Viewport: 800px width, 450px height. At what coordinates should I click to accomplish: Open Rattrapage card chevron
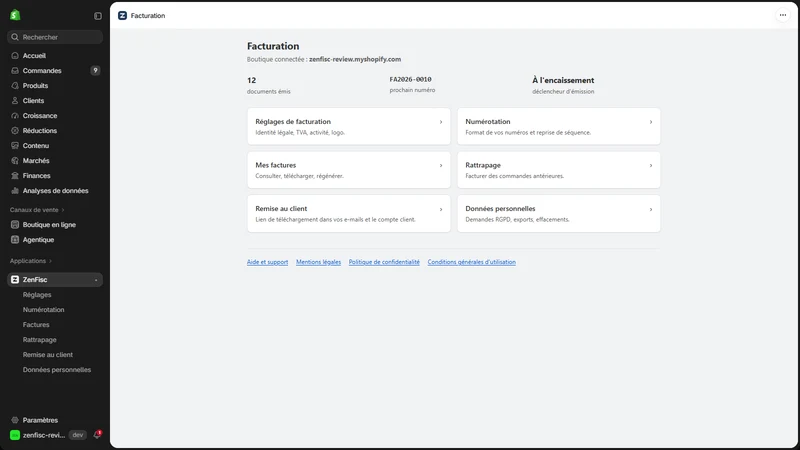tap(651, 165)
